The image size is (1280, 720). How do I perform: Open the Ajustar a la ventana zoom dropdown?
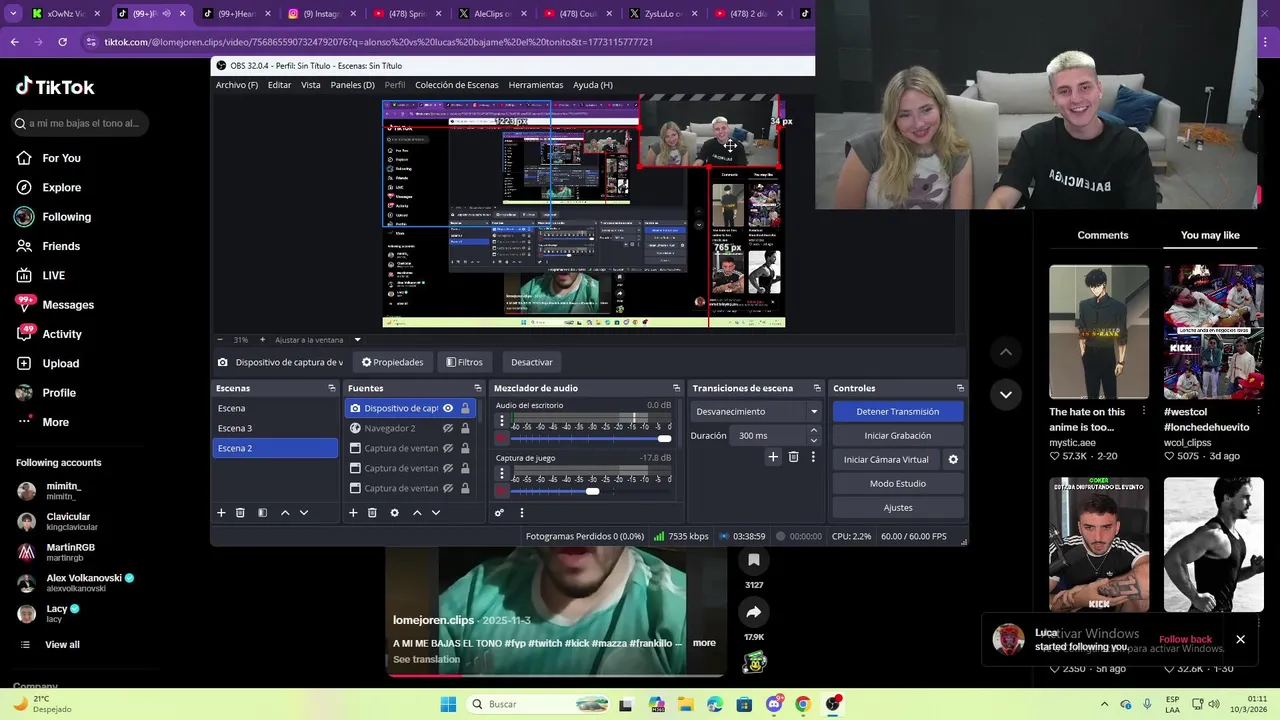(357, 340)
